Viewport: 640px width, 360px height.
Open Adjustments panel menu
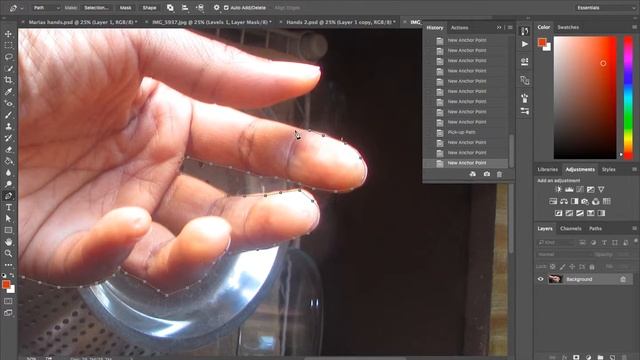pos(634,169)
